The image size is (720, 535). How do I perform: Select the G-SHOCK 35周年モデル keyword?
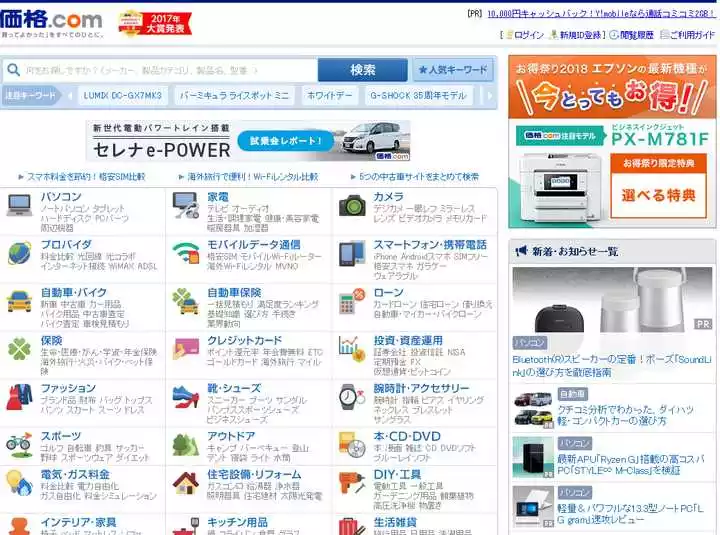coord(418,96)
